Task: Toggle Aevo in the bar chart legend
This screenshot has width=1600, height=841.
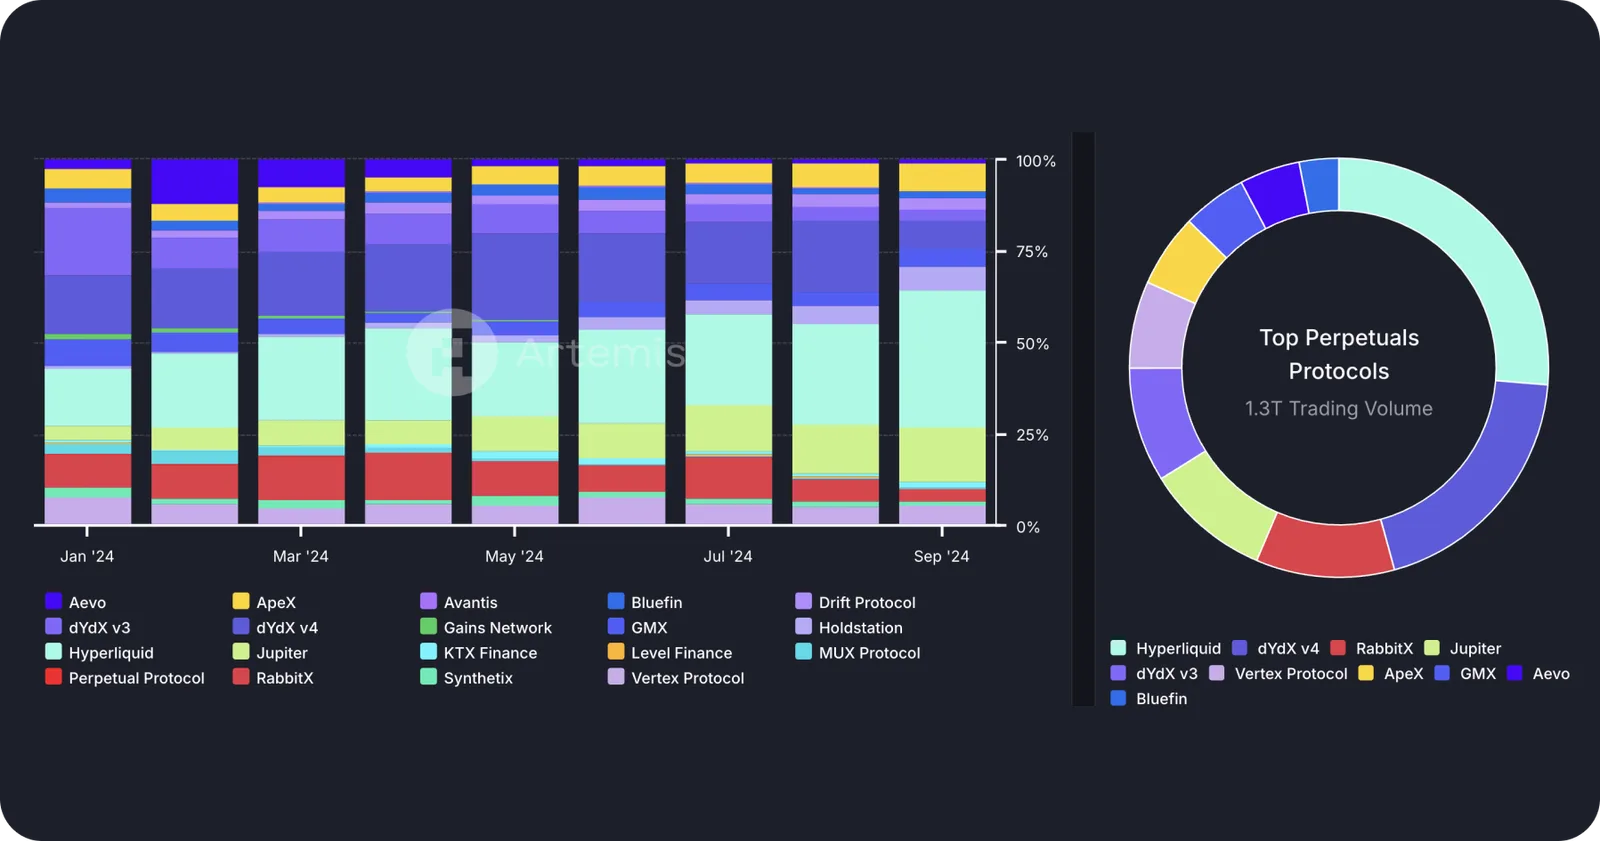Action: click(76, 602)
